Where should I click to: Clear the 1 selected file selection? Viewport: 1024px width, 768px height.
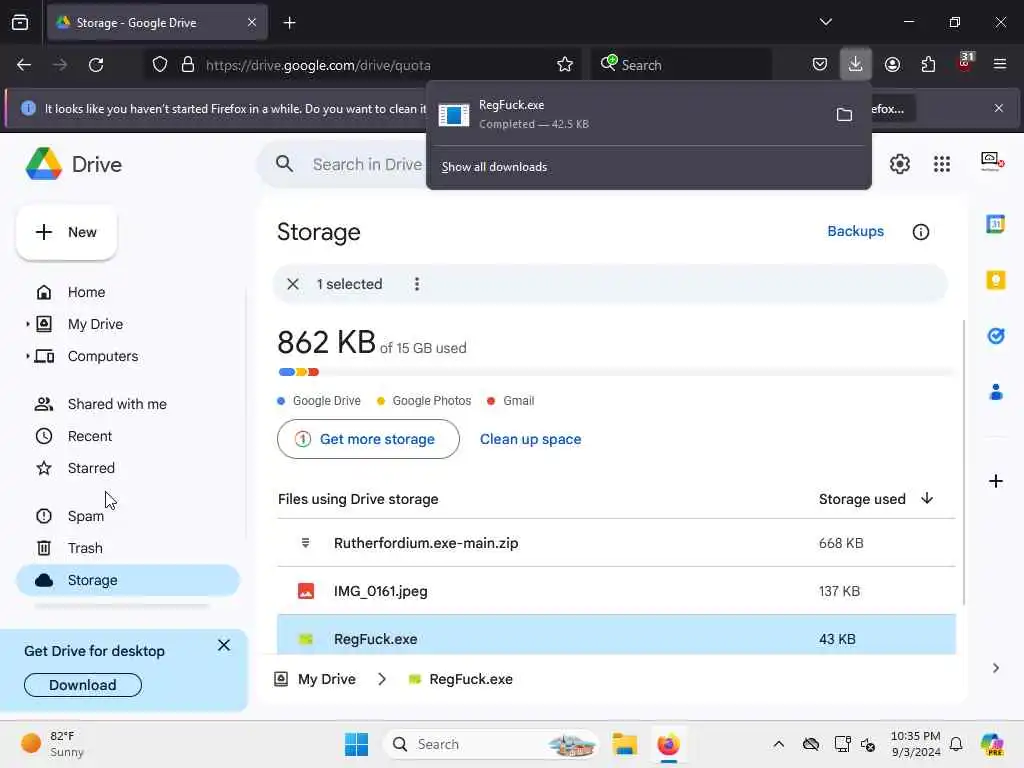(293, 284)
